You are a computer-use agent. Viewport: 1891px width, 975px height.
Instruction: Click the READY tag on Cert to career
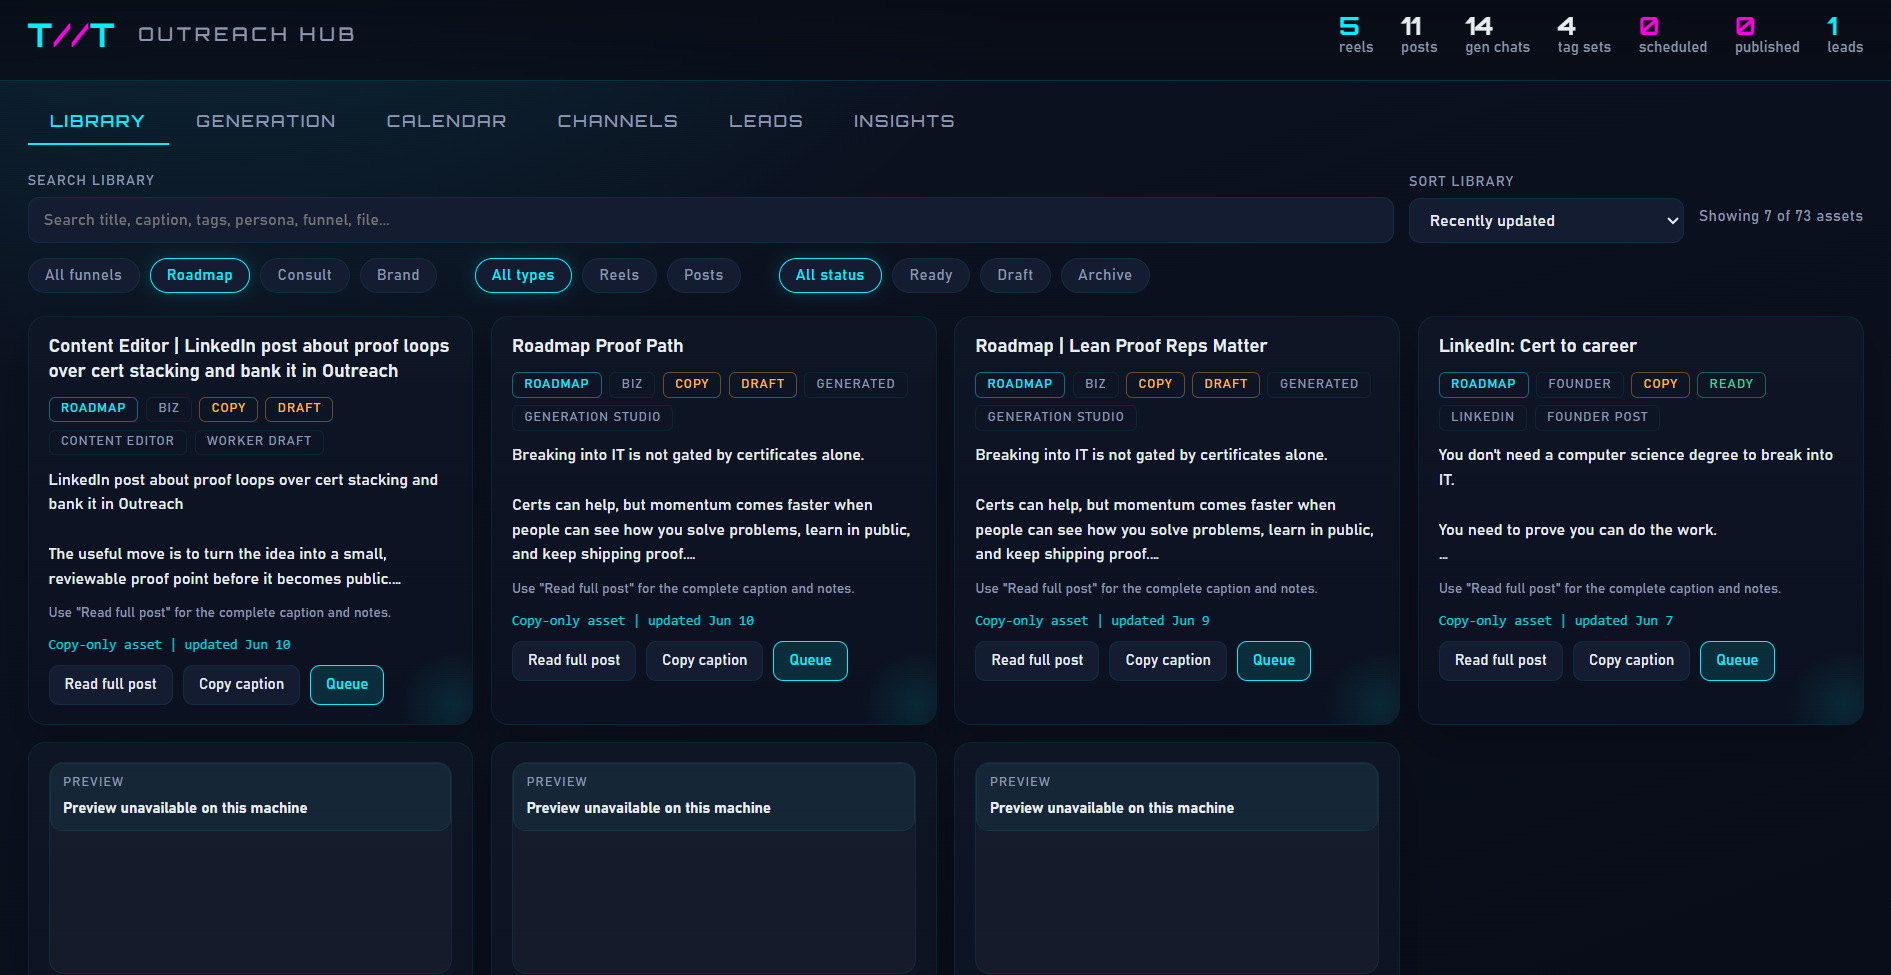(x=1731, y=384)
